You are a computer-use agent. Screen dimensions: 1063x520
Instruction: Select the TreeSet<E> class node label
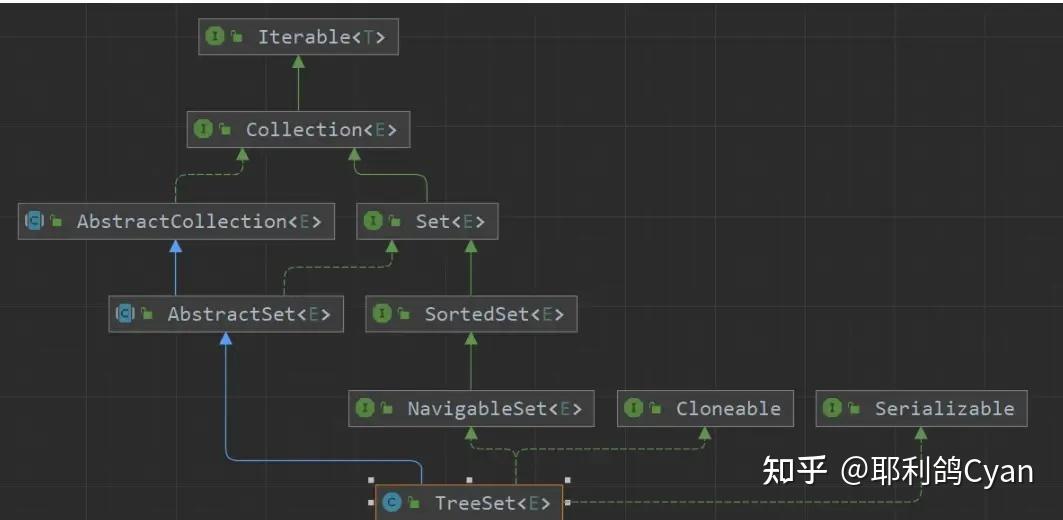pos(492,503)
